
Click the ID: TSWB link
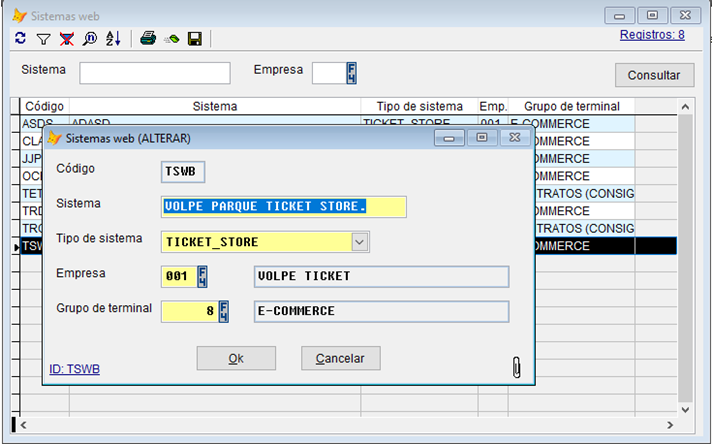(74, 369)
